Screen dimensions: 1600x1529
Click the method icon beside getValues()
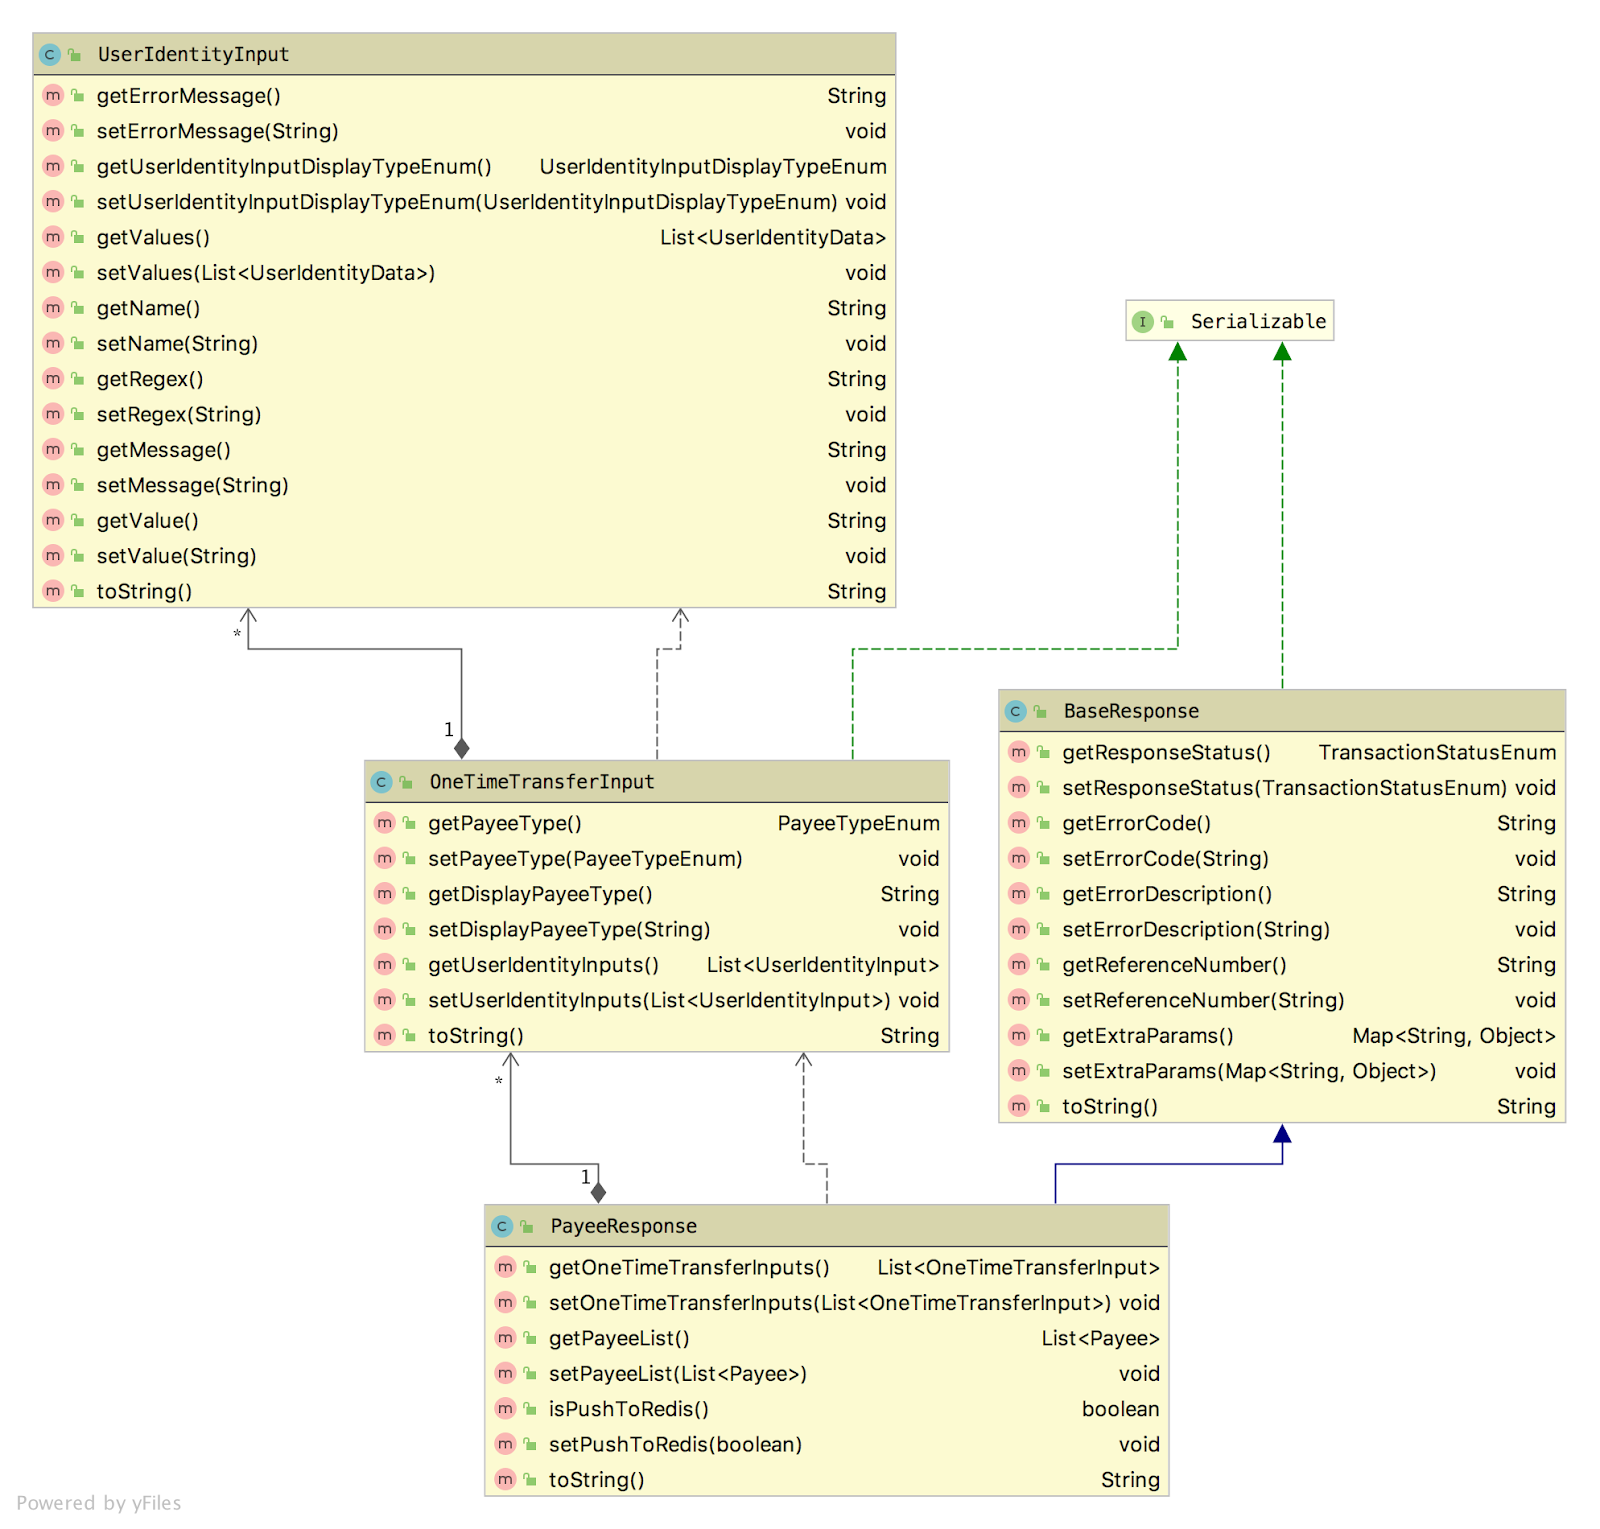pyautogui.click(x=53, y=237)
